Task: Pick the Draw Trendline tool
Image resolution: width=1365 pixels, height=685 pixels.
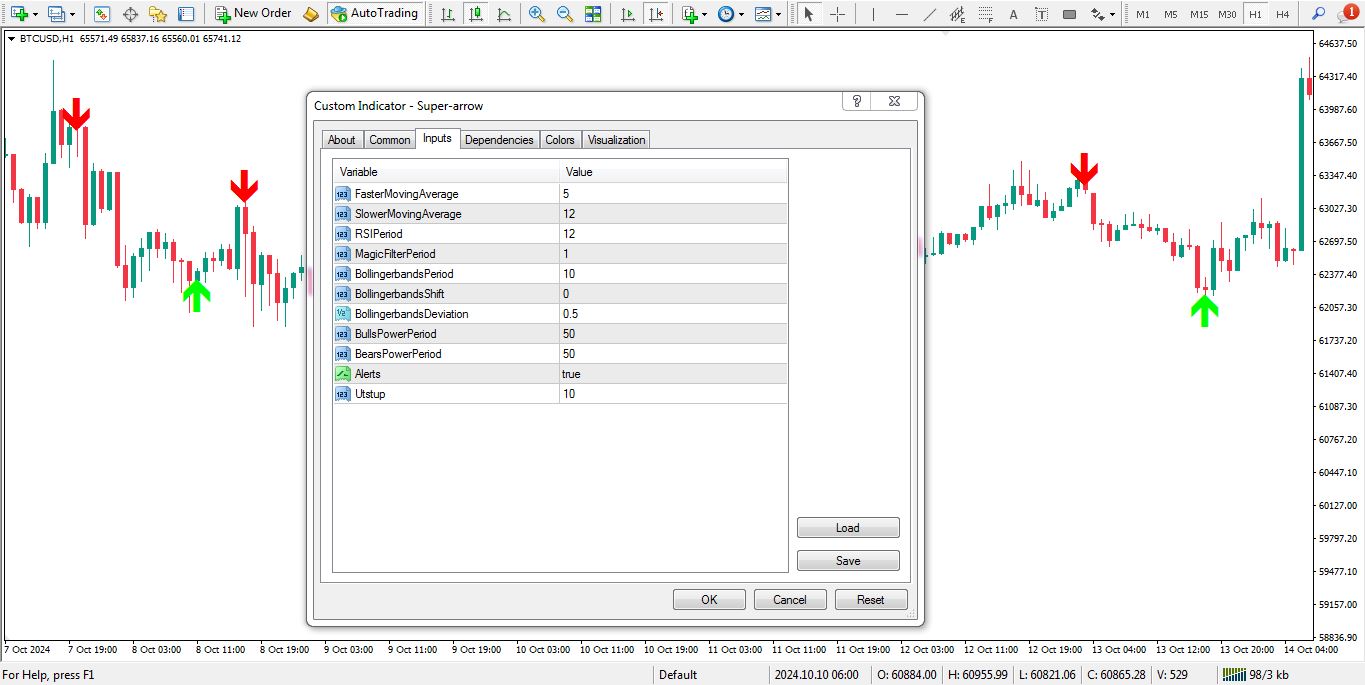Action: tap(929, 14)
